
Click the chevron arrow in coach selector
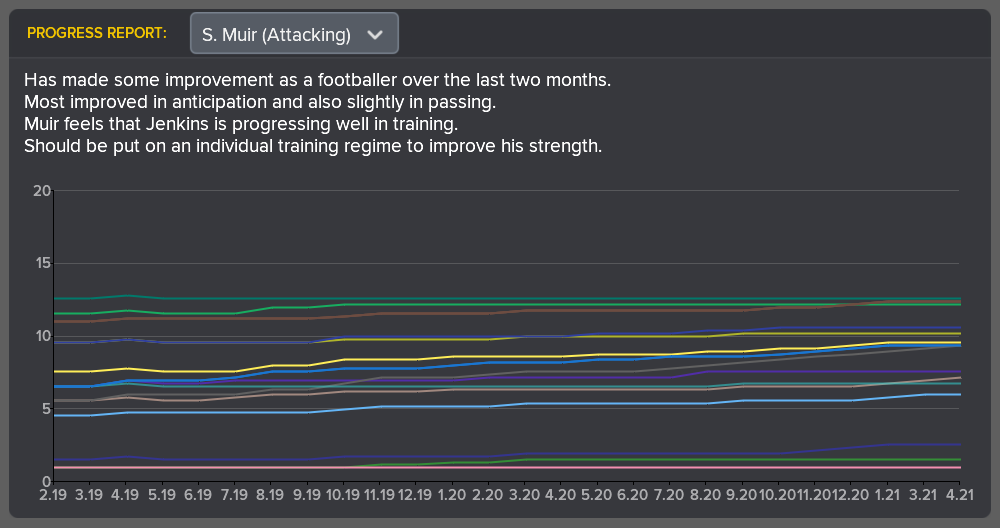[x=375, y=34]
